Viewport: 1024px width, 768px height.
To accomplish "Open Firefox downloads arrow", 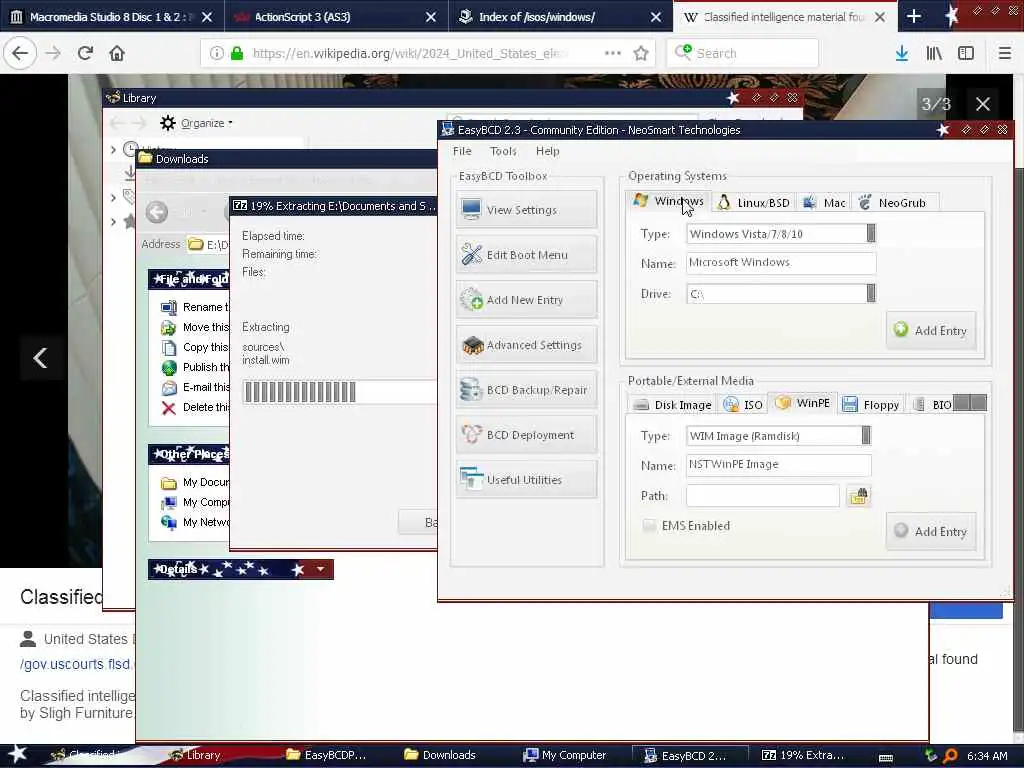I will click(x=902, y=53).
